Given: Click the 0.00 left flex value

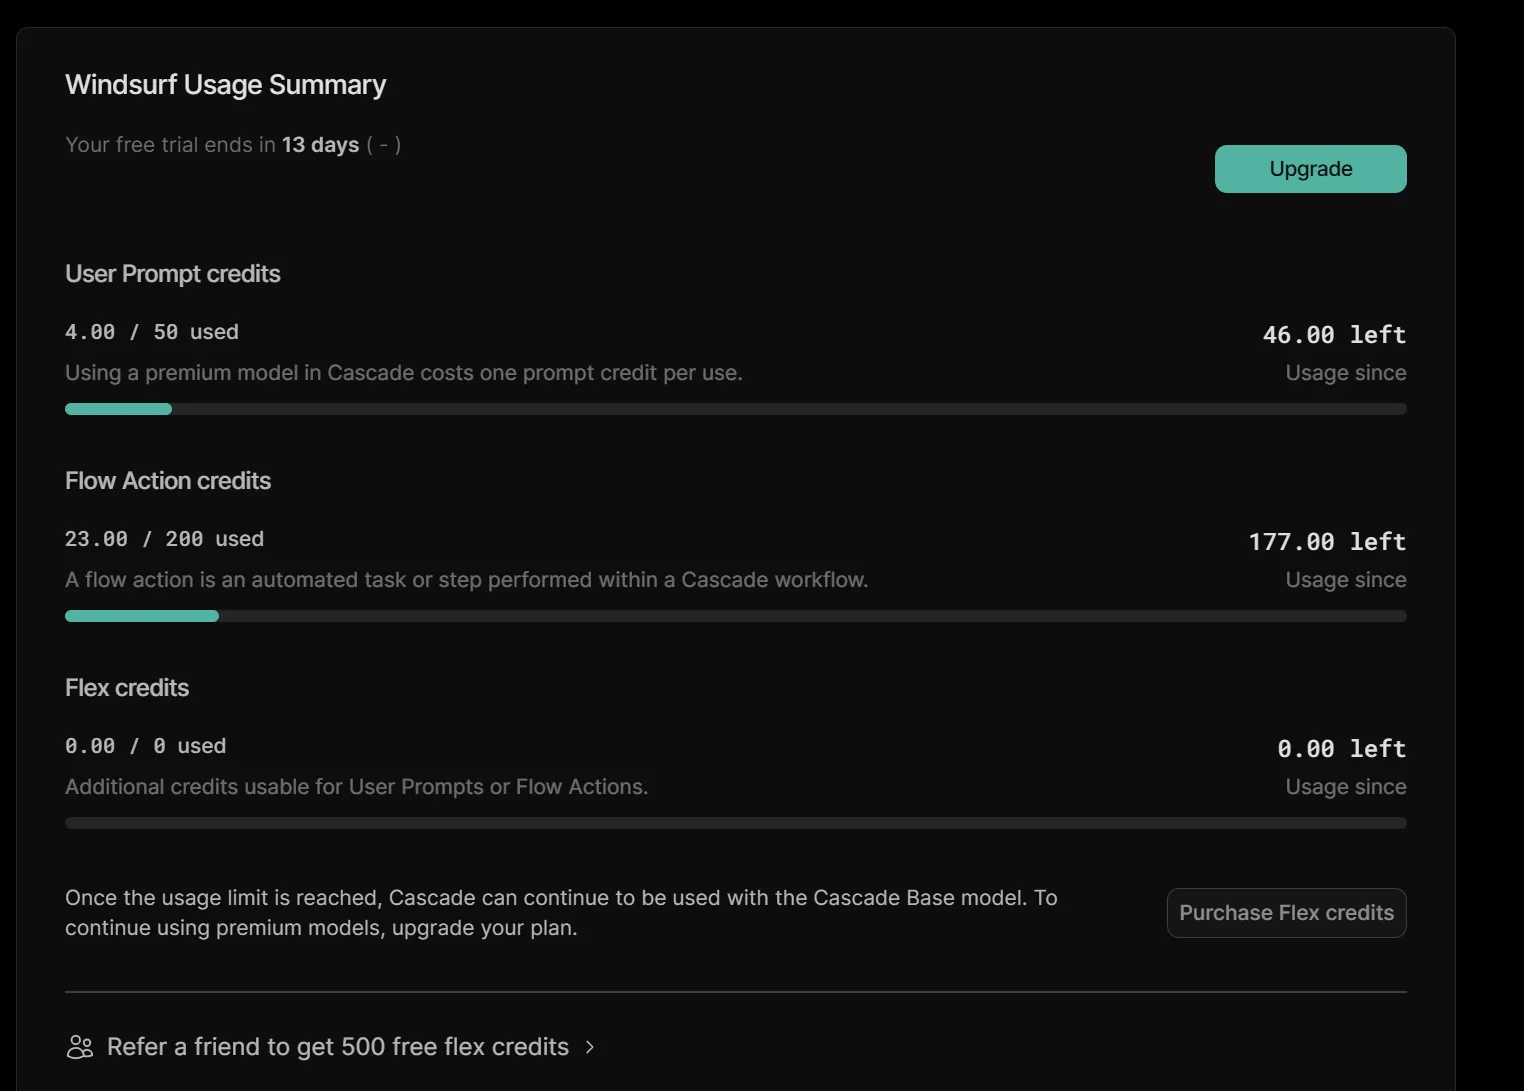Looking at the screenshot, I should click(1341, 749).
